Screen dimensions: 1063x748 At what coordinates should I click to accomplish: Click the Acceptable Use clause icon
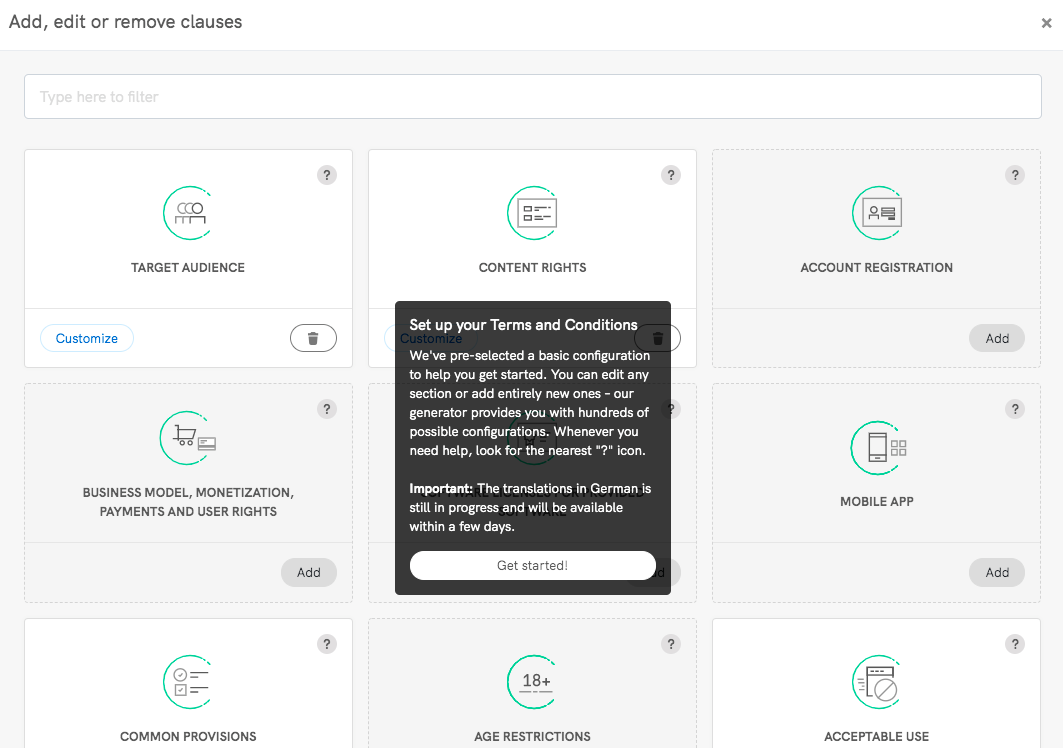pos(877,682)
